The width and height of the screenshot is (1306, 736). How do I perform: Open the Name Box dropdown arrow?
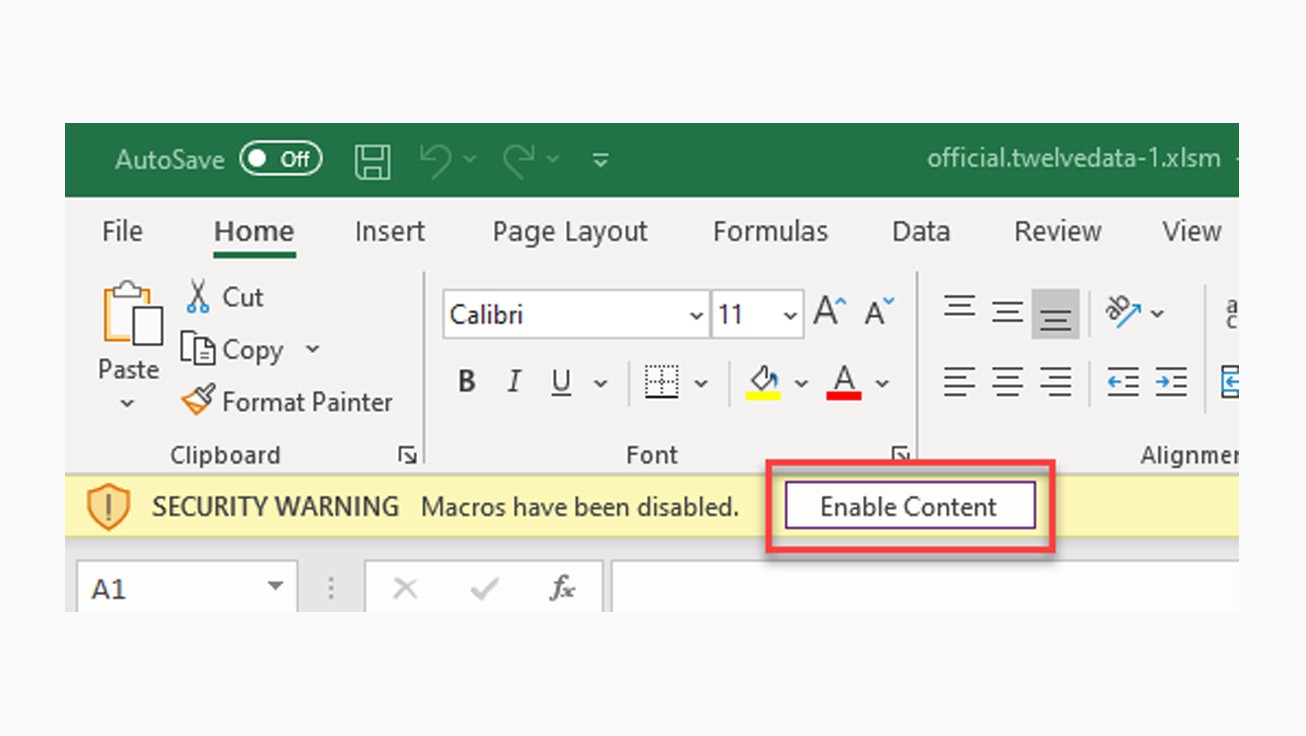(x=275, y=588)
